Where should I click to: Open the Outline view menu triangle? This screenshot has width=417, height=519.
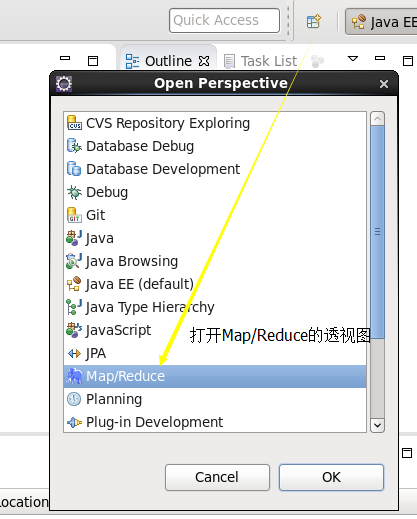point(353,59)
